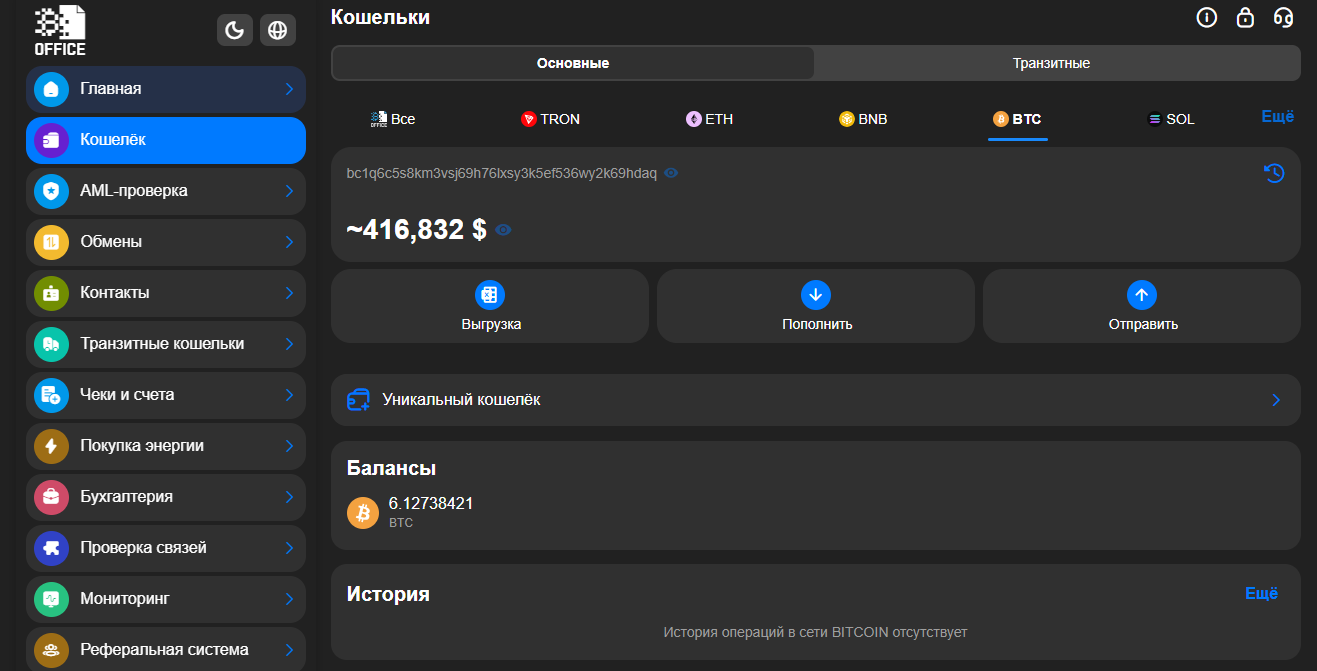Image resolution: width=1317 pixels, height=671 pixels.
Task: Open support via headset icon
Action: point(1283,17)
